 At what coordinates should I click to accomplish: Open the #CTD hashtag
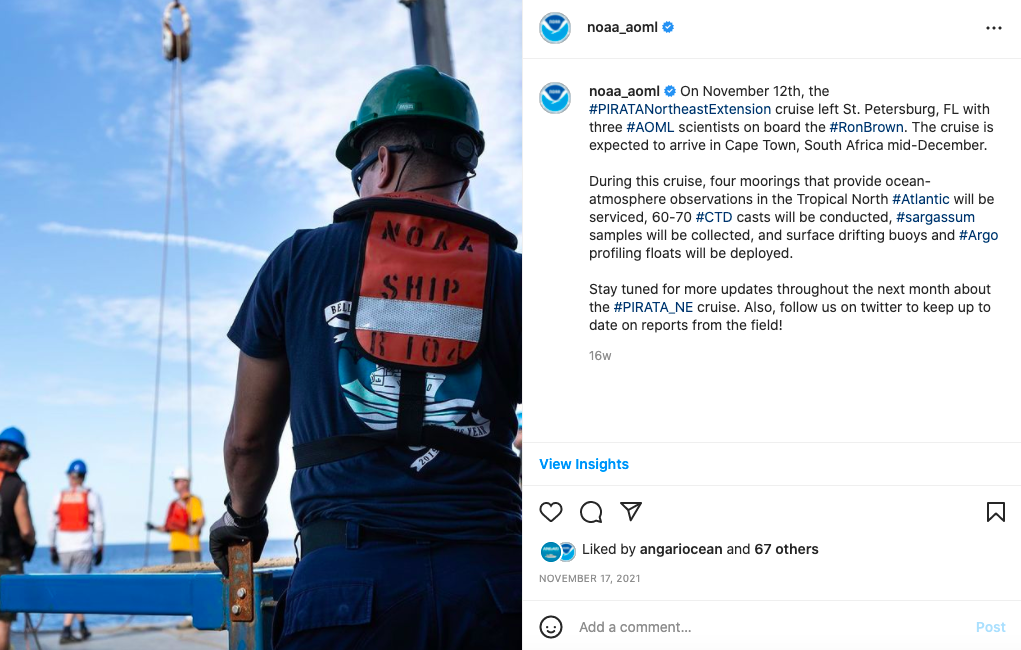(714, 217)
